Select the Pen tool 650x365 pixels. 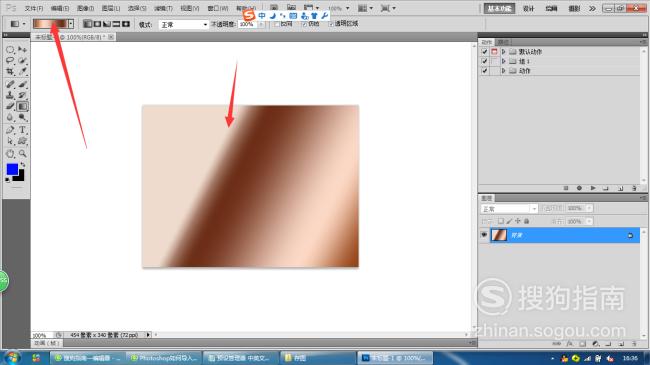10,130
